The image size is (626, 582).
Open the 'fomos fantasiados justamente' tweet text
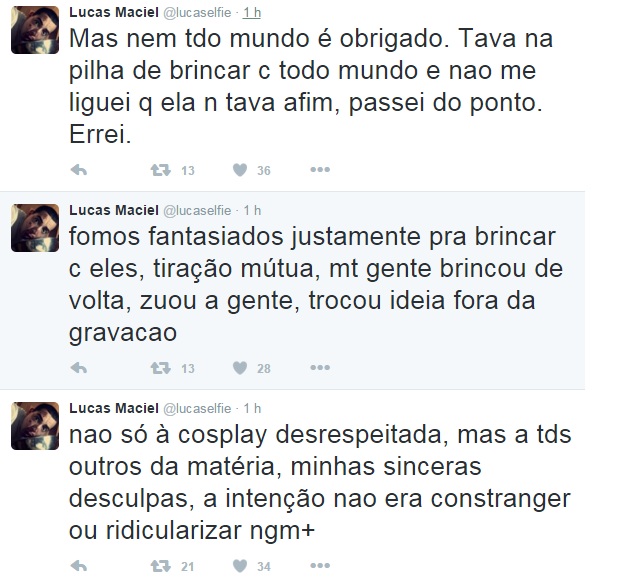[x=316, y=284]
